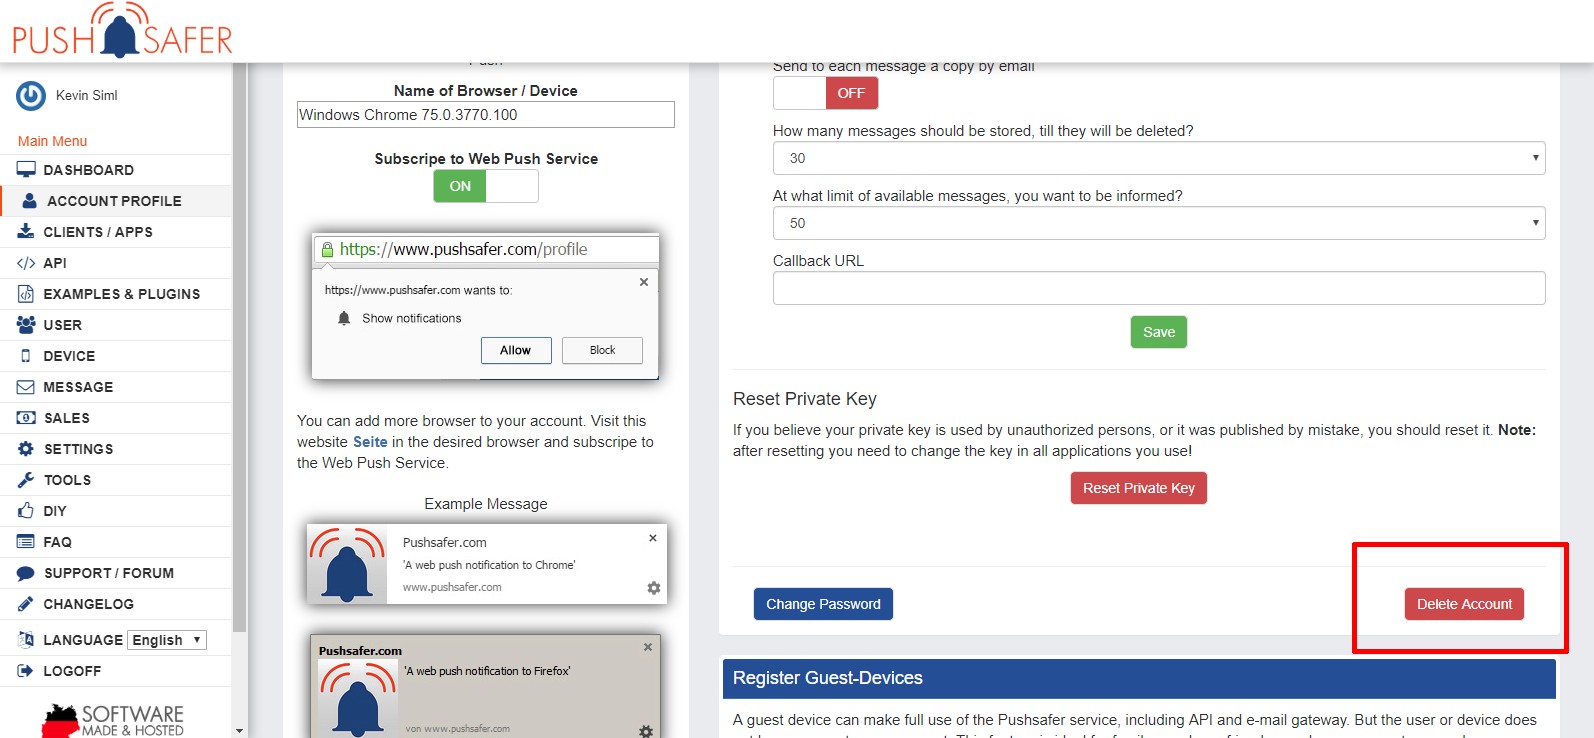Screen dimensions: 1594x738
Task: Click the Dashboard monitor icon
Action: [26, 170]
